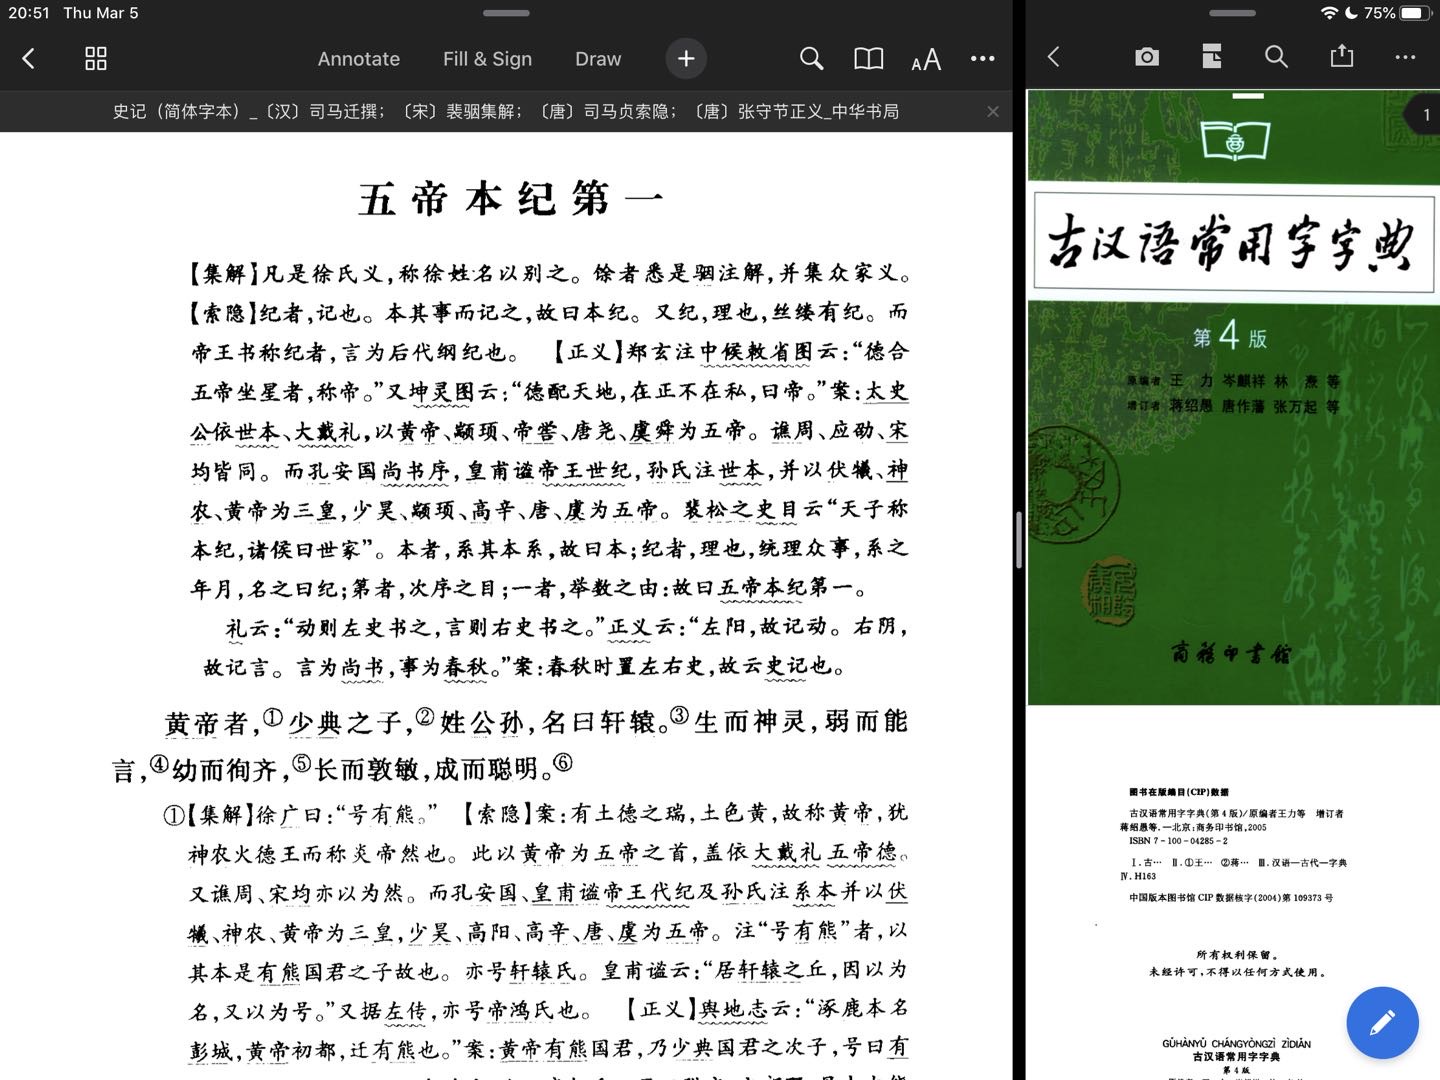Screen dimensions: 1440x1080
Task: Tap the 第4版 edition label on cover
Action: [x=1230, y=336]
